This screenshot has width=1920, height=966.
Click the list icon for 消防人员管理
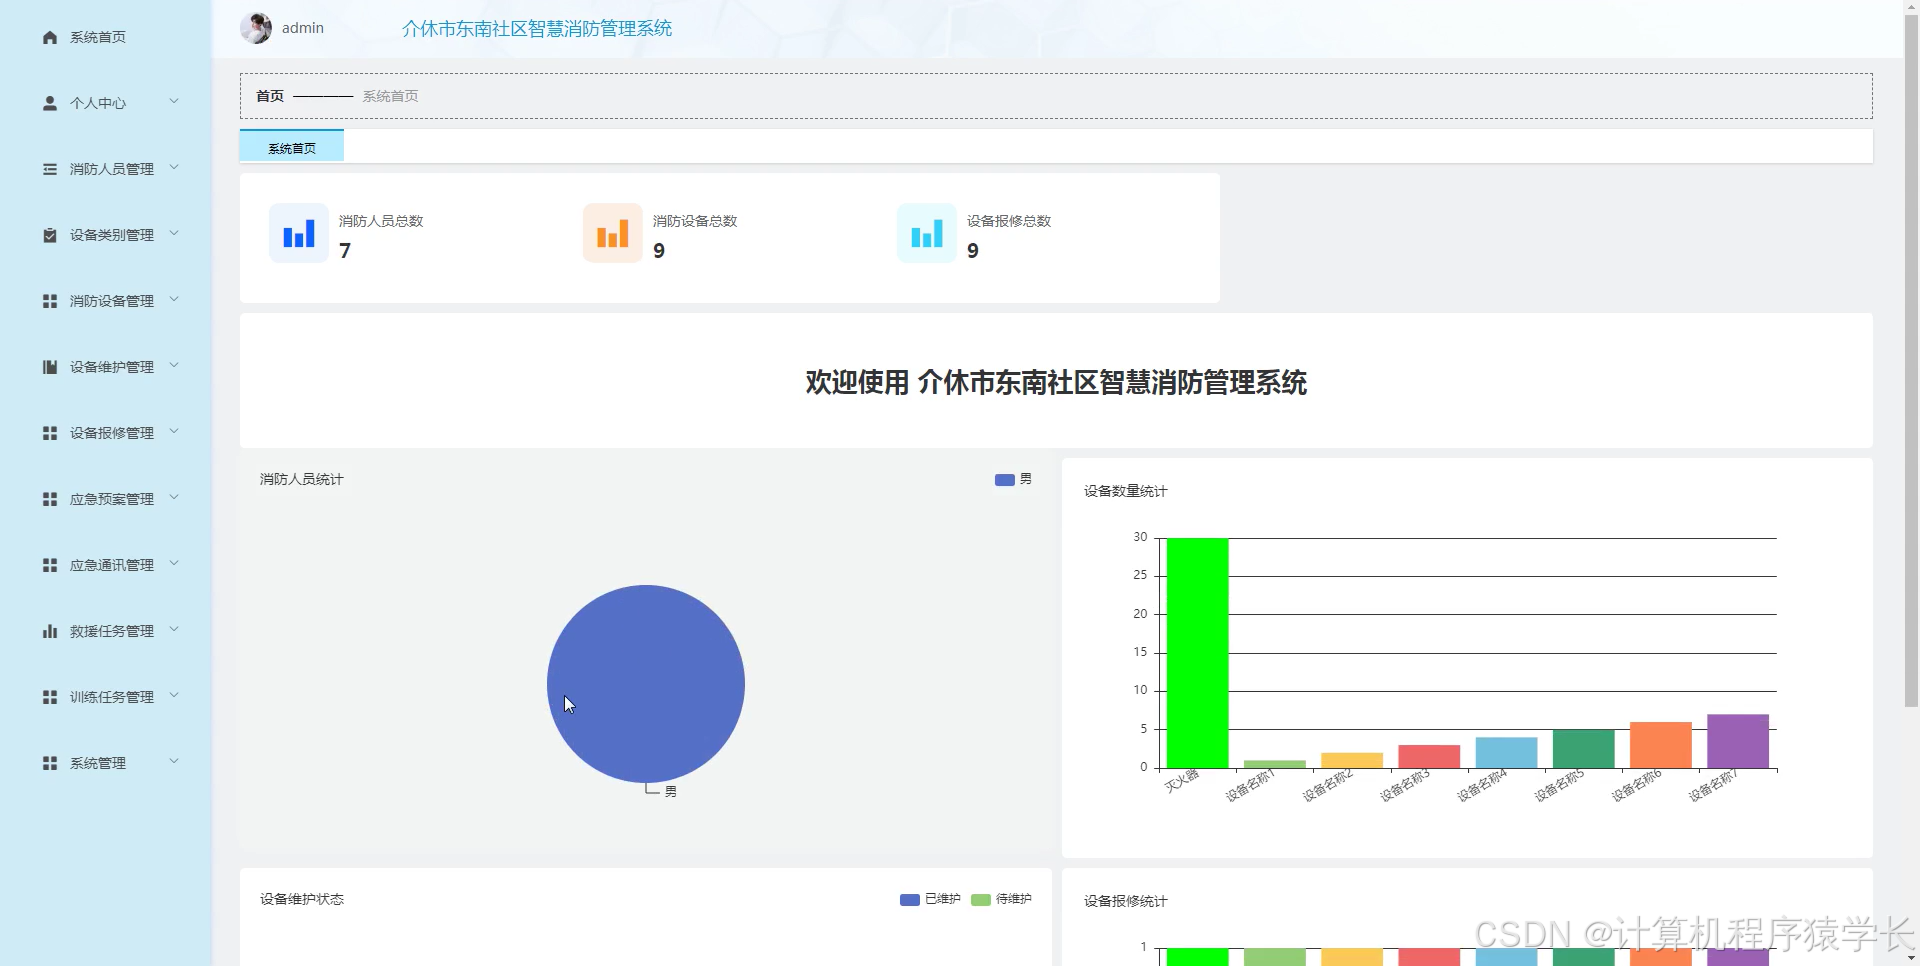(x=50, y=169)
